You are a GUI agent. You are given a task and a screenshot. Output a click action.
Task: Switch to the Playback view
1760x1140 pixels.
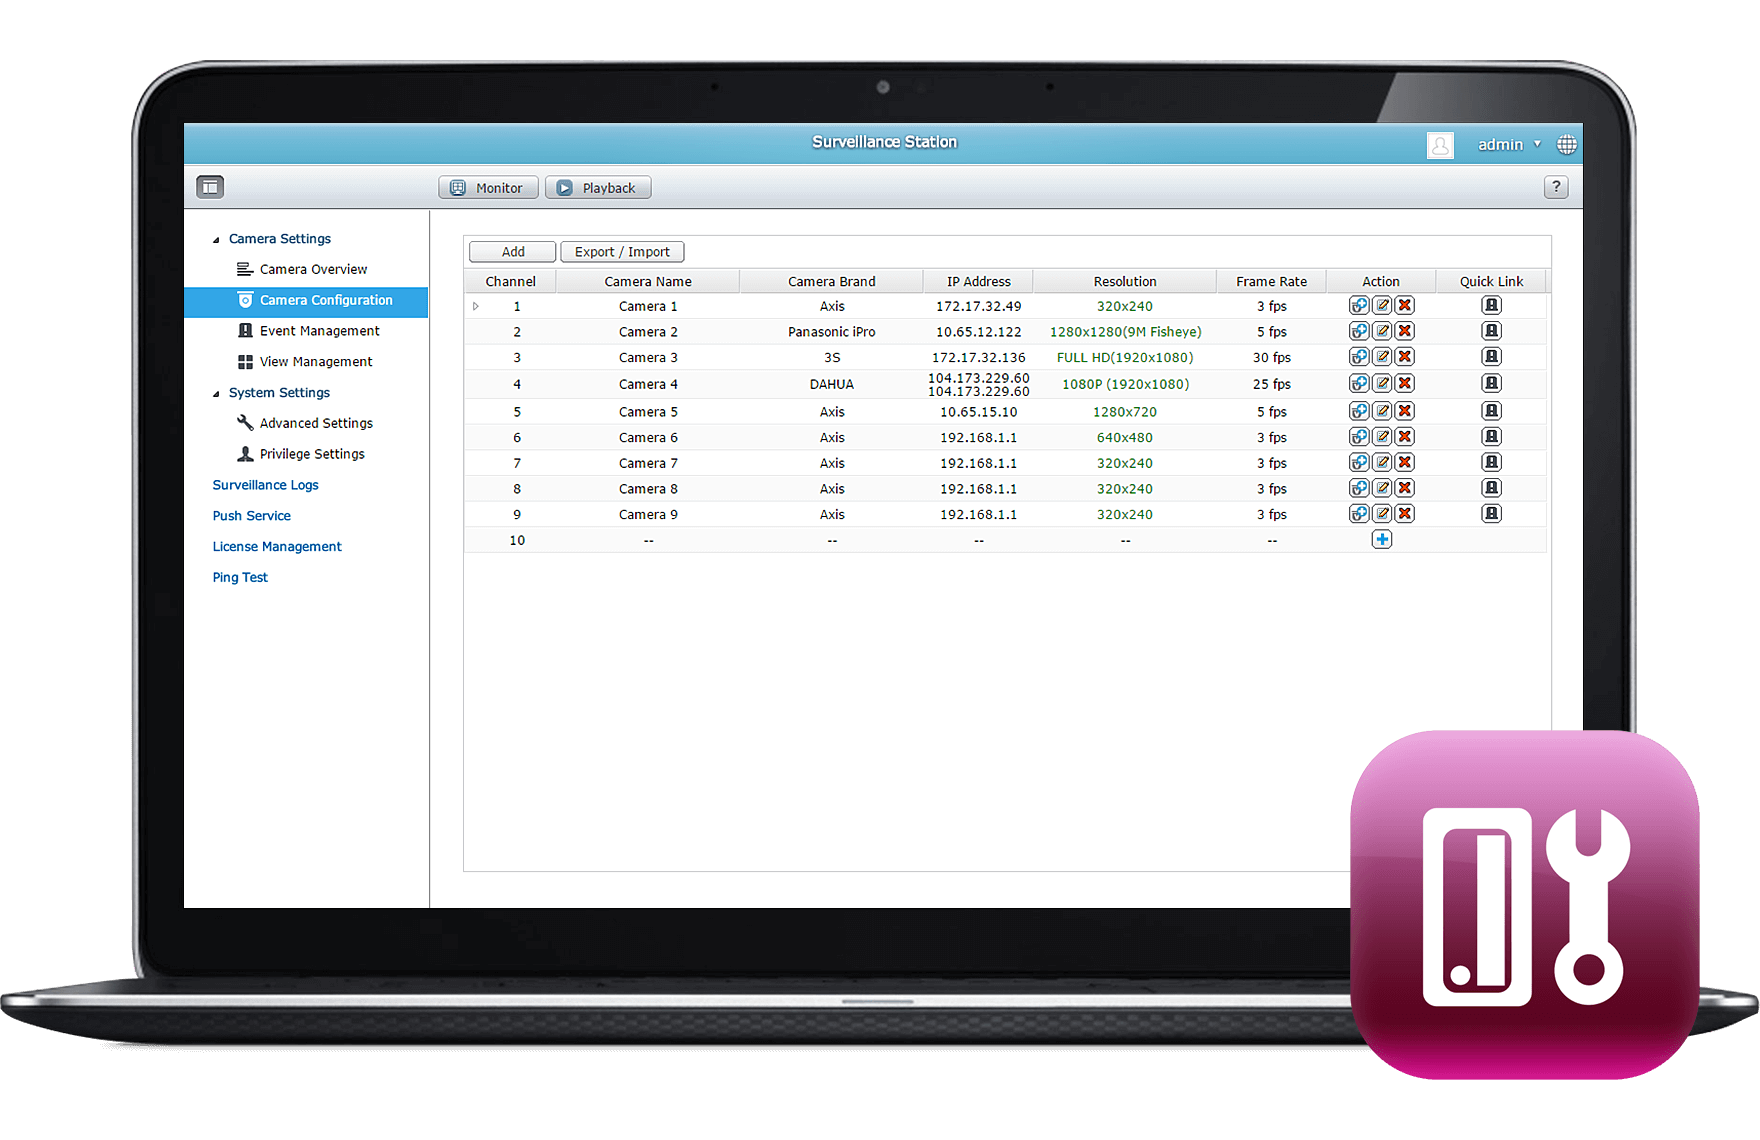[x=598, y=188]
